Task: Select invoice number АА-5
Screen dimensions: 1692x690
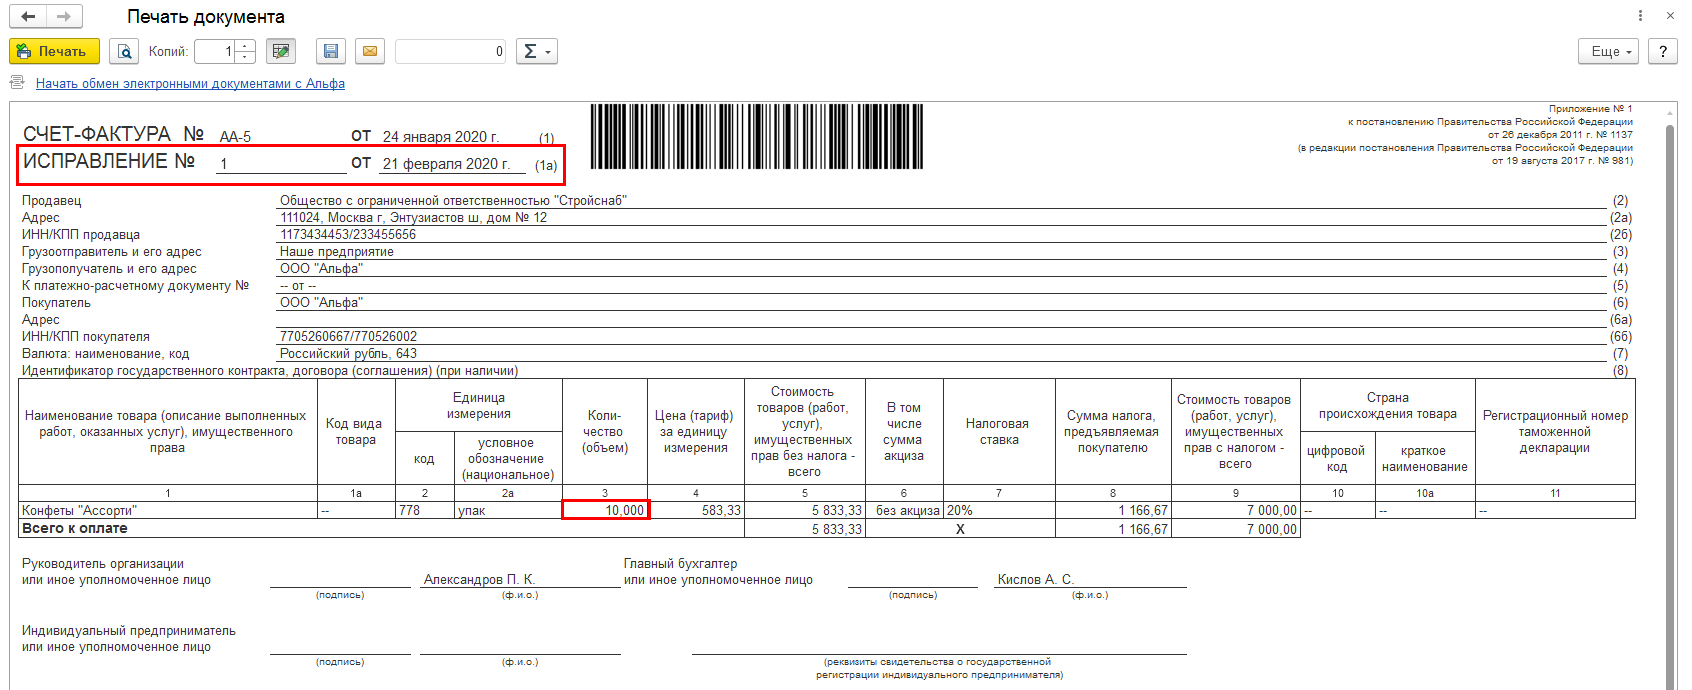Action: pyautogui.click(x=235, y=137)
